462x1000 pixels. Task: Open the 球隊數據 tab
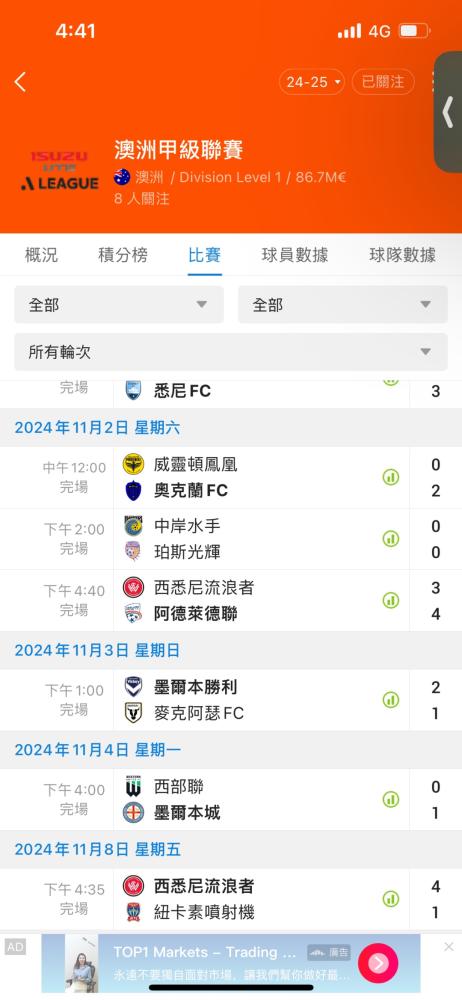(403, 255)
